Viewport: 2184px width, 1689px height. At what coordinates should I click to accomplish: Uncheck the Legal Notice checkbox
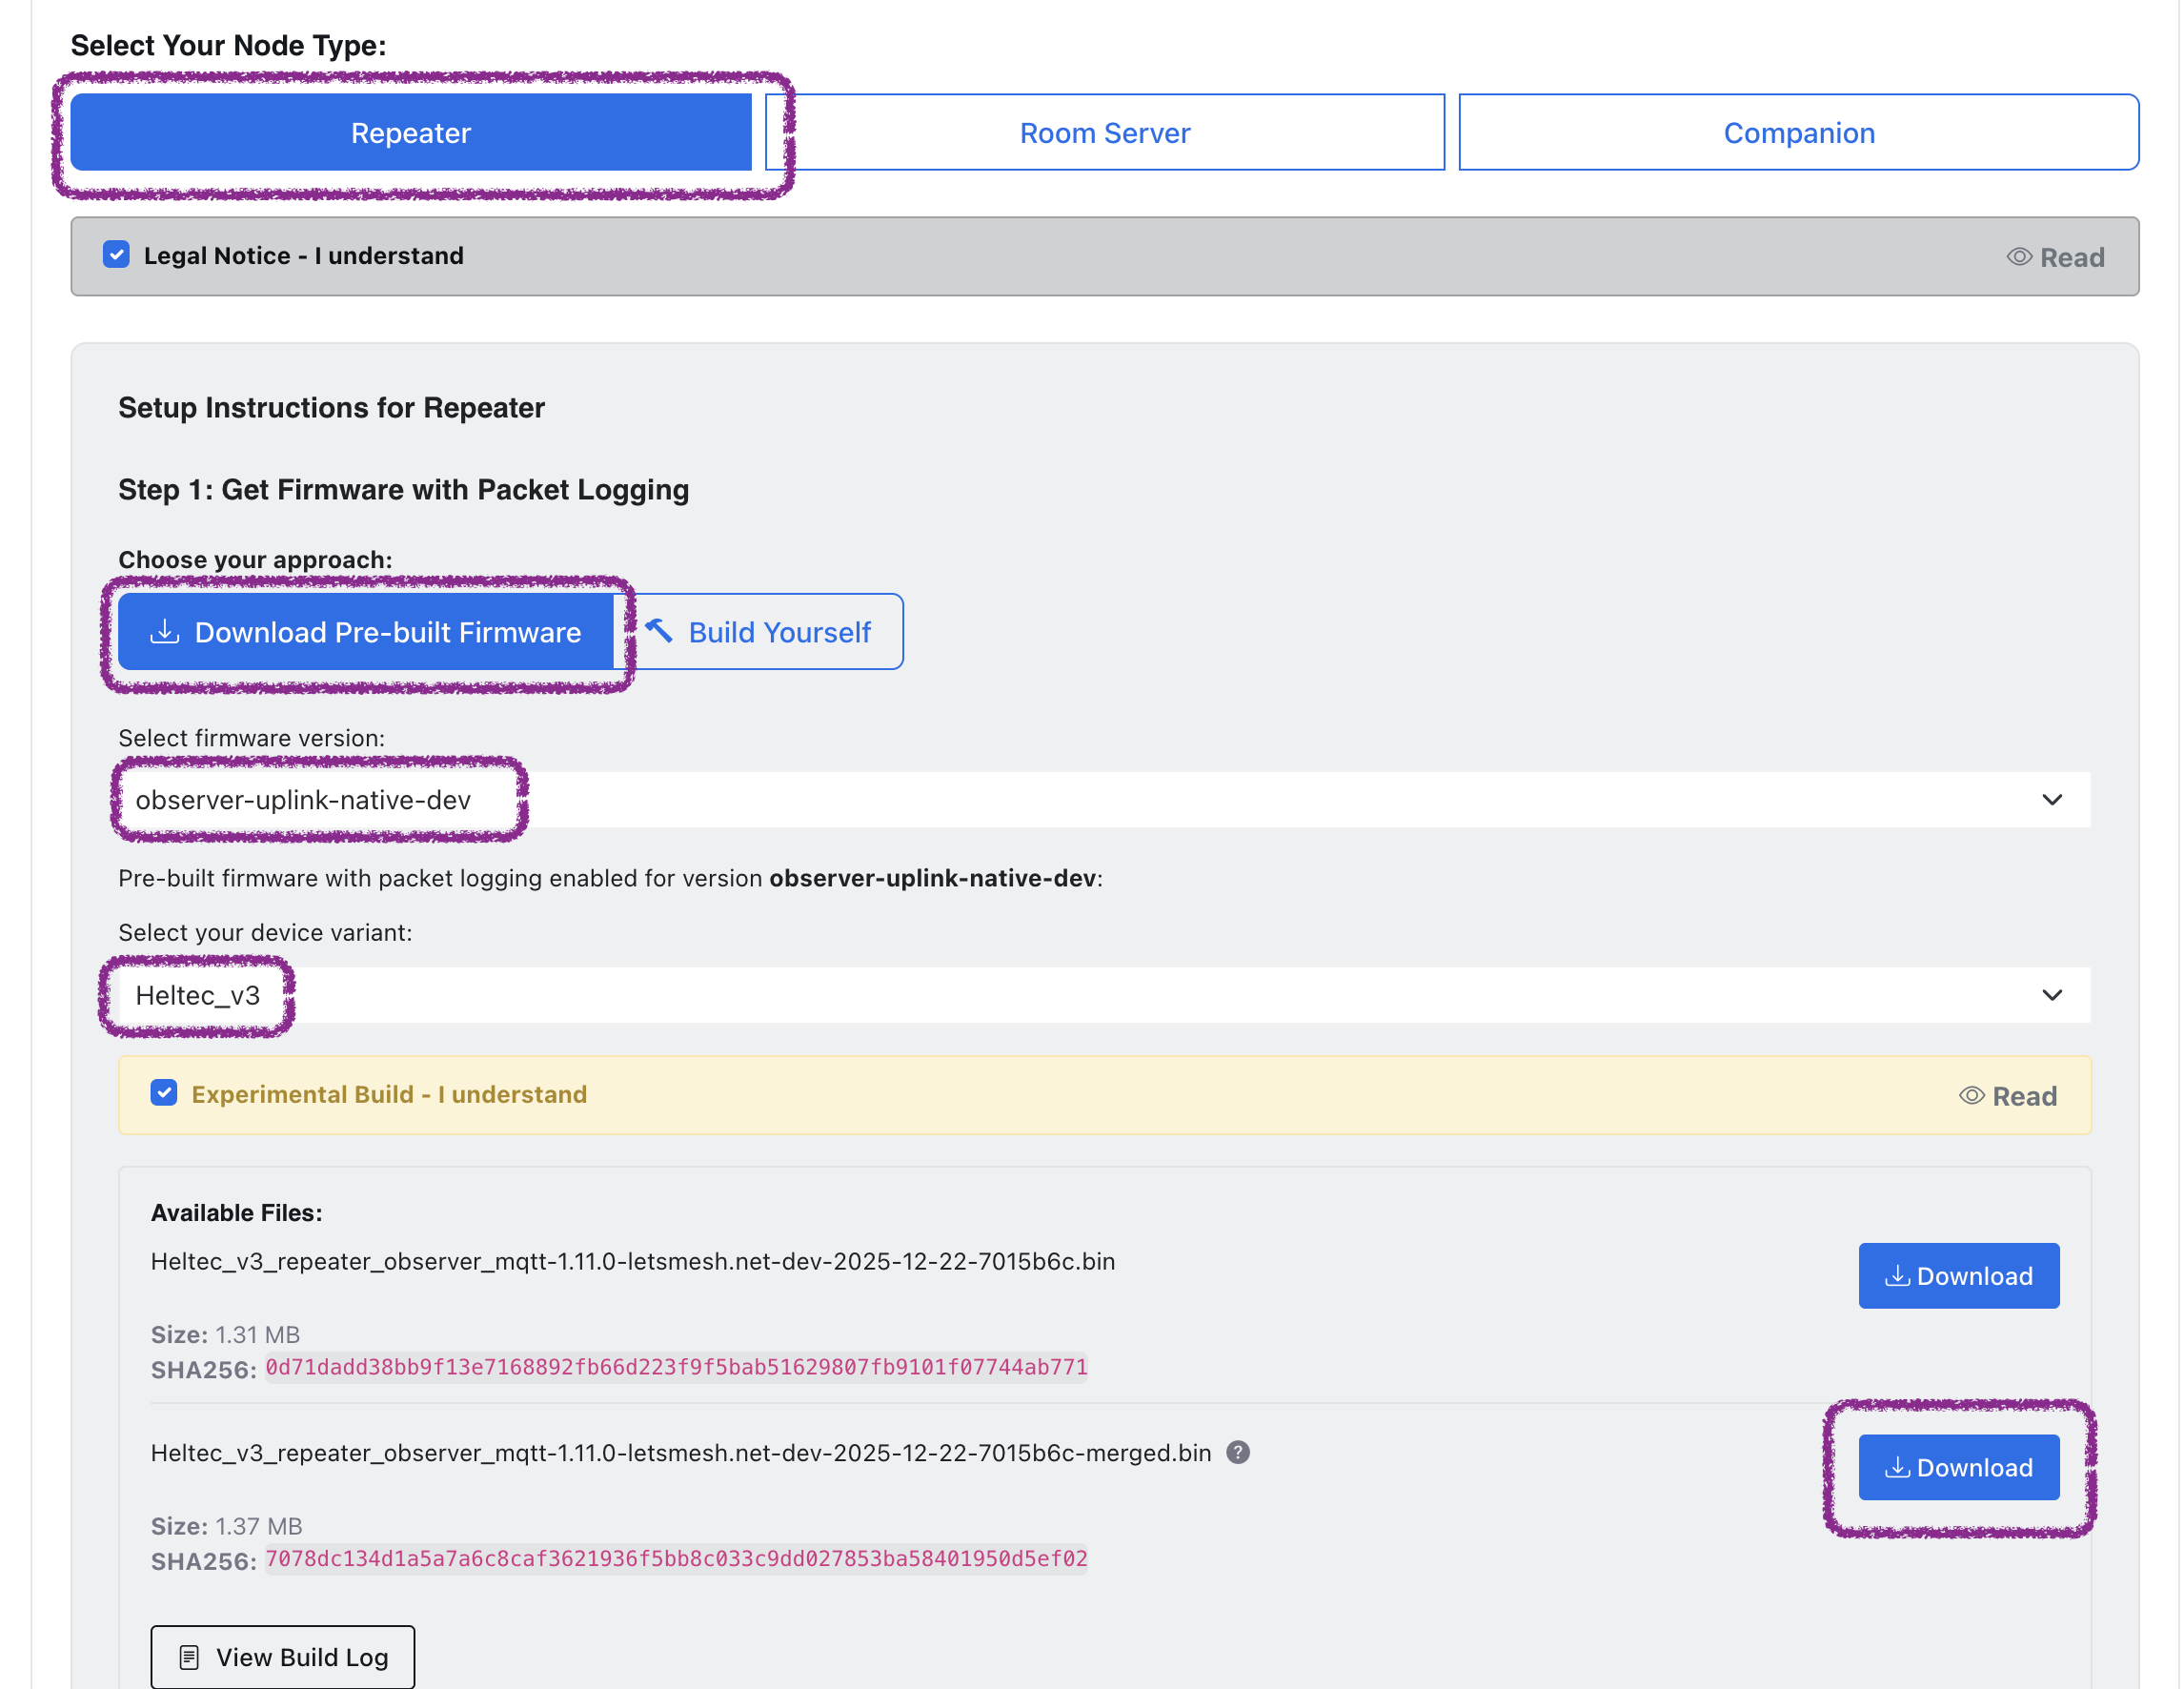pyautogui.click(x=116, y=254)
